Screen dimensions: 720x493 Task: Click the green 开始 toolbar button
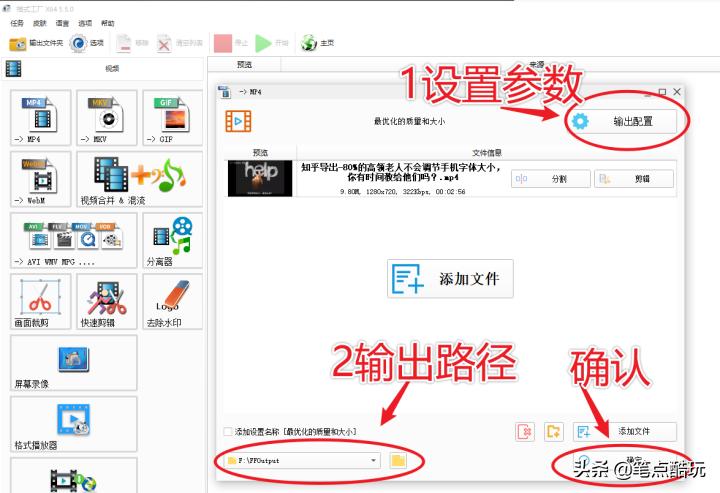click(x=271, y=43)
